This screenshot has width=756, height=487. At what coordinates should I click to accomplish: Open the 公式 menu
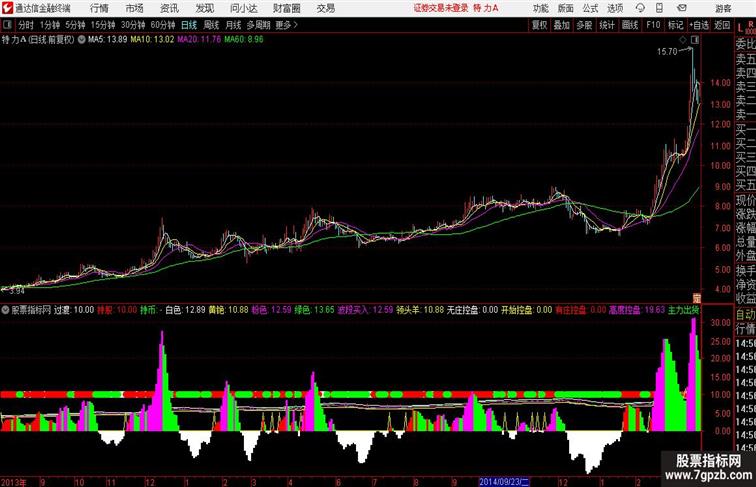pos(590,8)
